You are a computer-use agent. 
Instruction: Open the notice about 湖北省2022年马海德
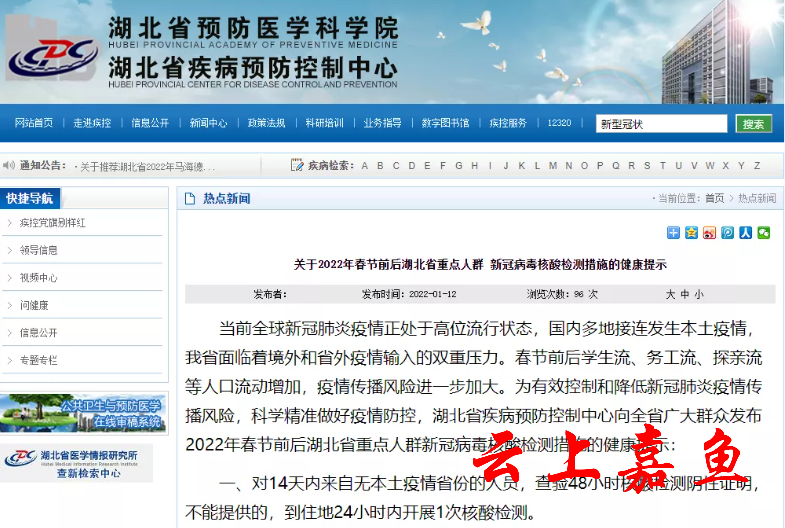pyautogui.click(x=148, y=167)
